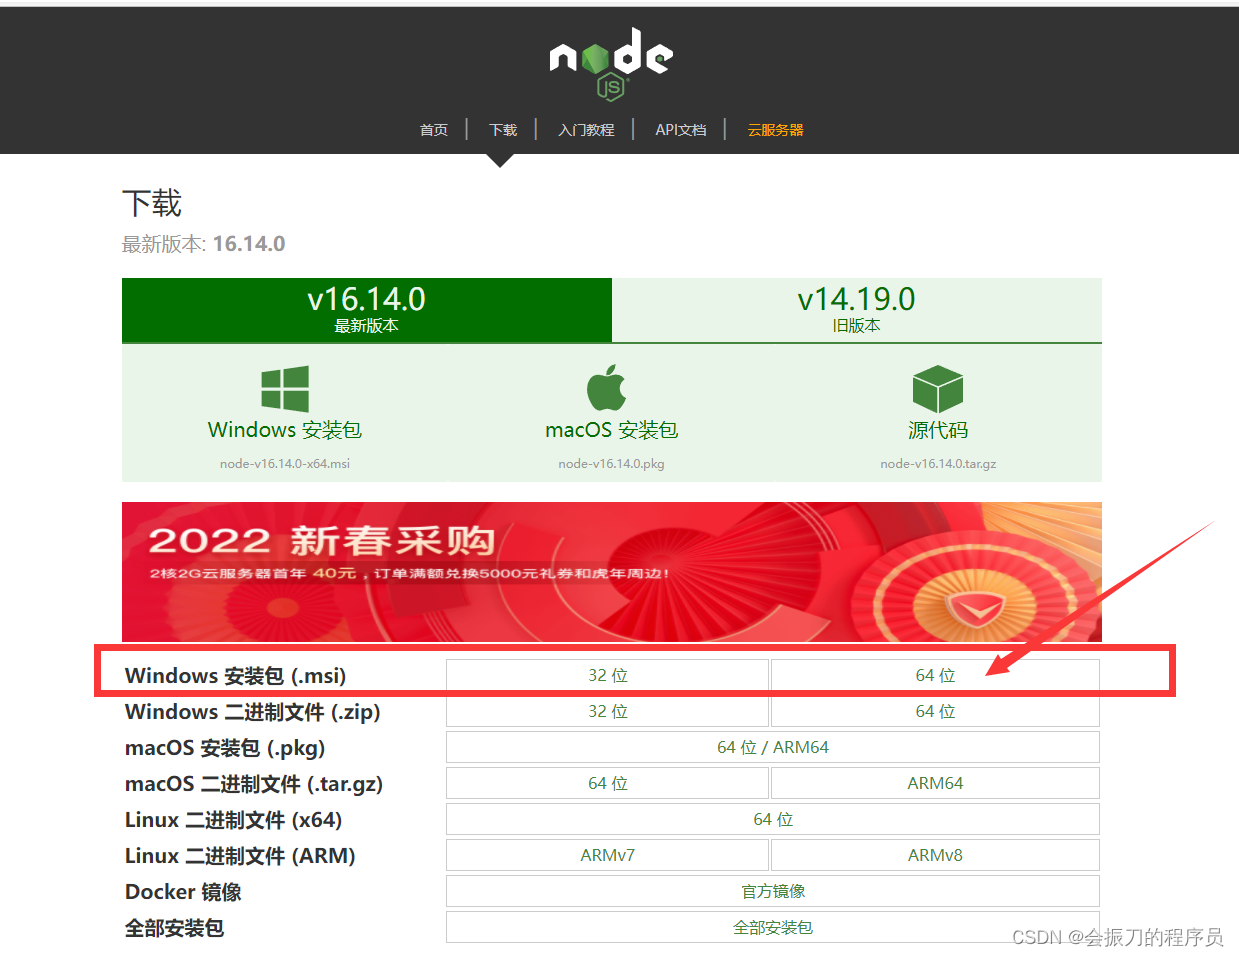The height and width of the screenshot is (956, 1239).
Task: Click the Node.js logo in the header
Action: coord(611,64)
